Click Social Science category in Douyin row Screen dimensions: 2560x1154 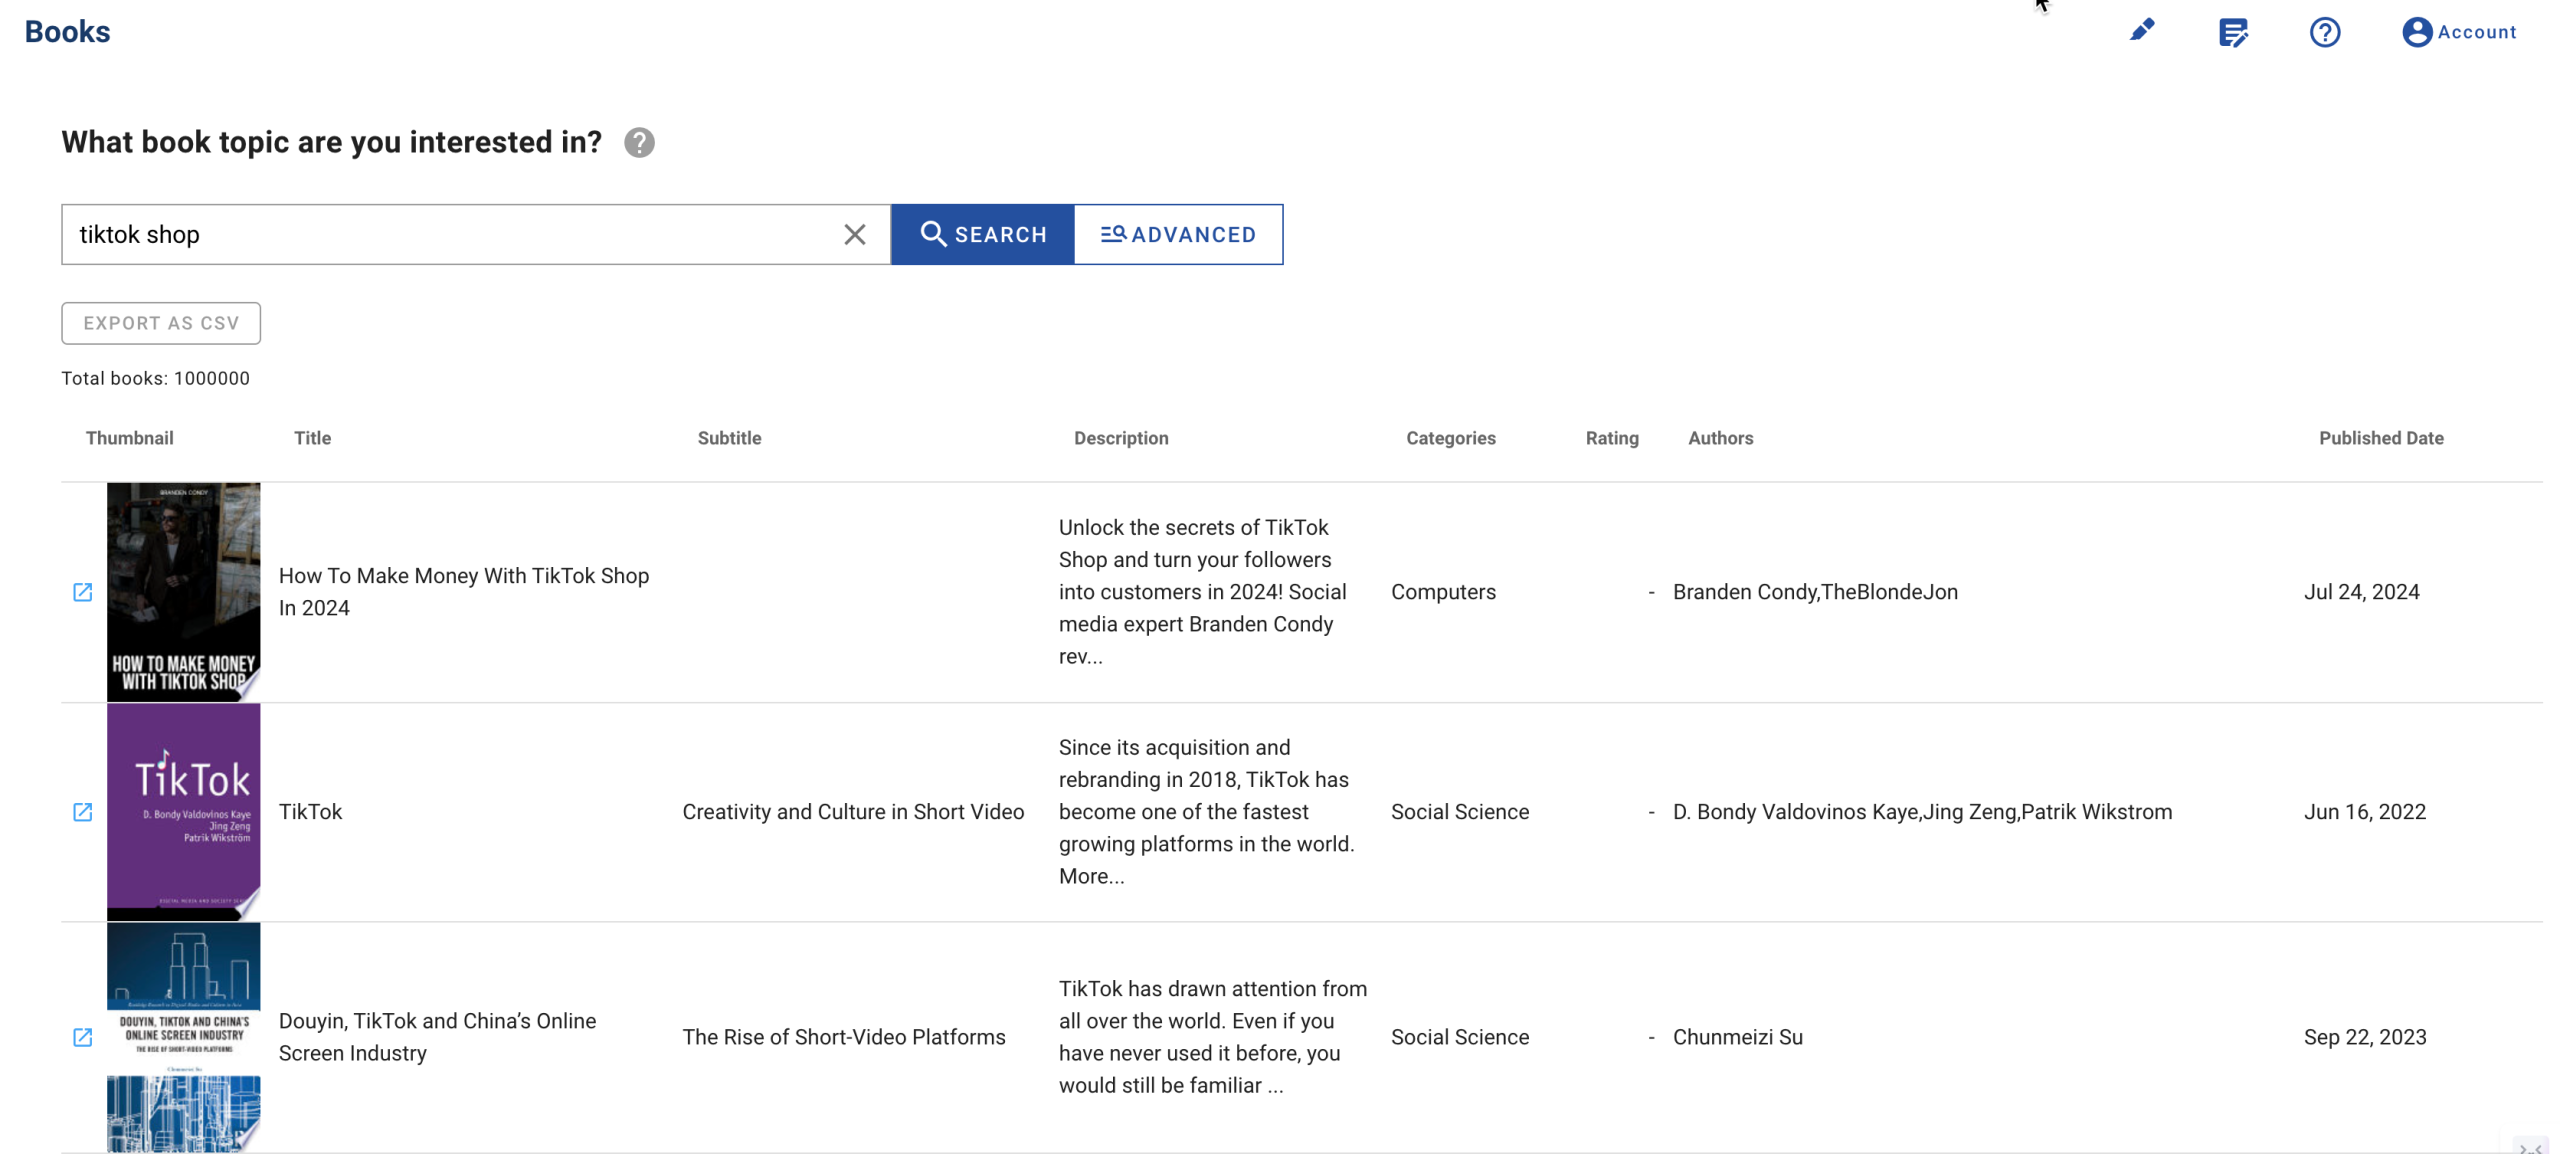[x=1459, y=1037]
